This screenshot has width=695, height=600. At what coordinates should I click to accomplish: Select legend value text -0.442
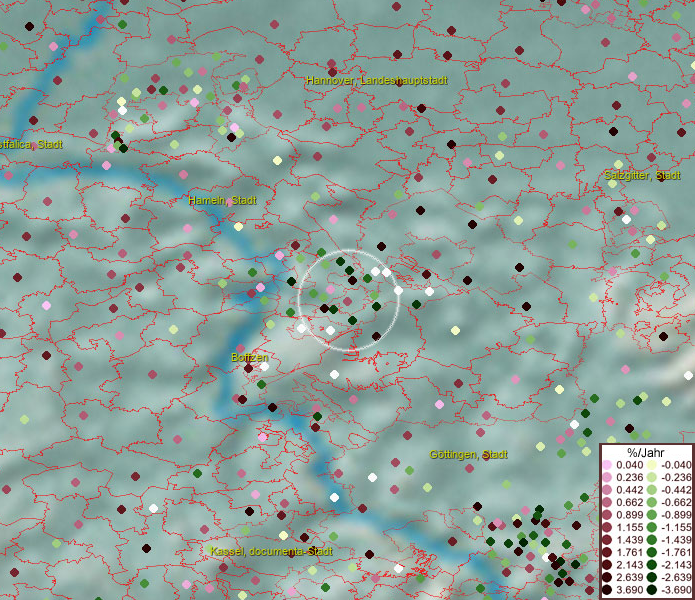[x=676, y=490]
